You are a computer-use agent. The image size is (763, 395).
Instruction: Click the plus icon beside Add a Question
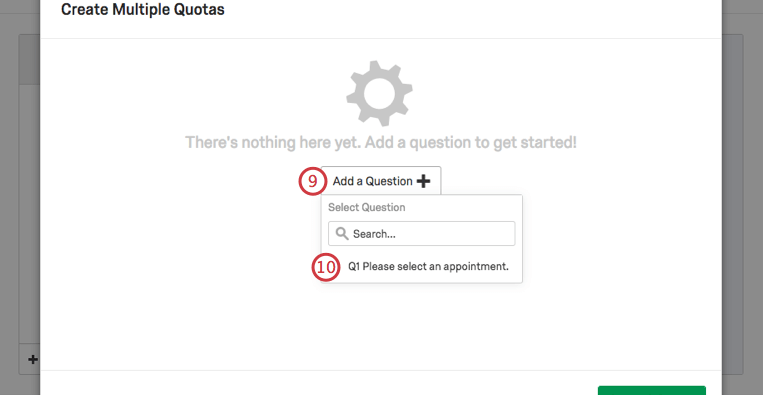coord(423,181)
